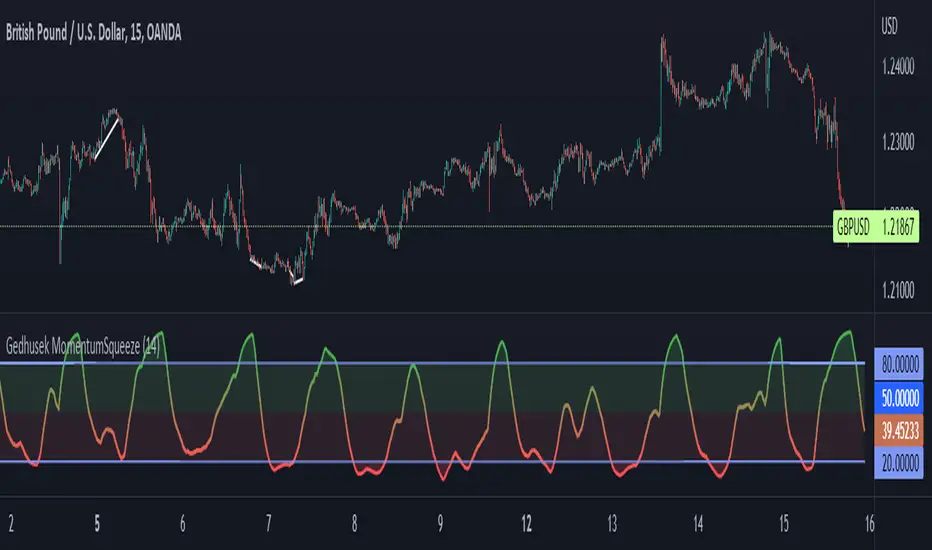Click the 20.00000 lower band level label
The image size is (932, 550).
click(x=899, y=462)
